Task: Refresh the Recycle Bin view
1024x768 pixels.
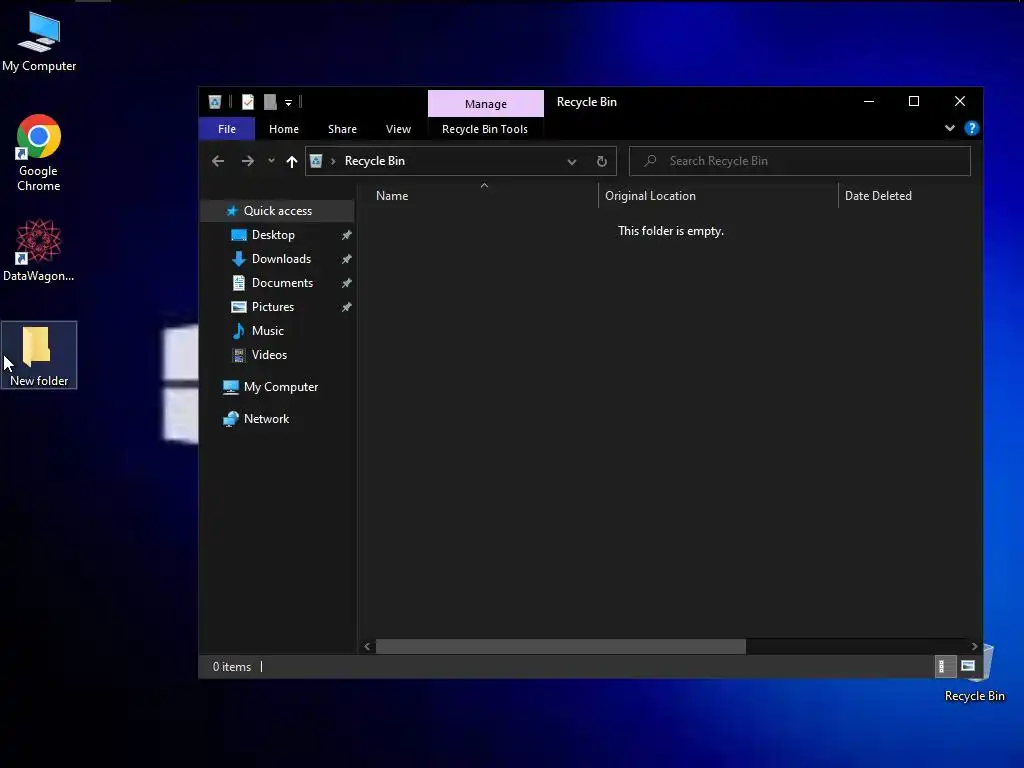Action: point(601,161)
